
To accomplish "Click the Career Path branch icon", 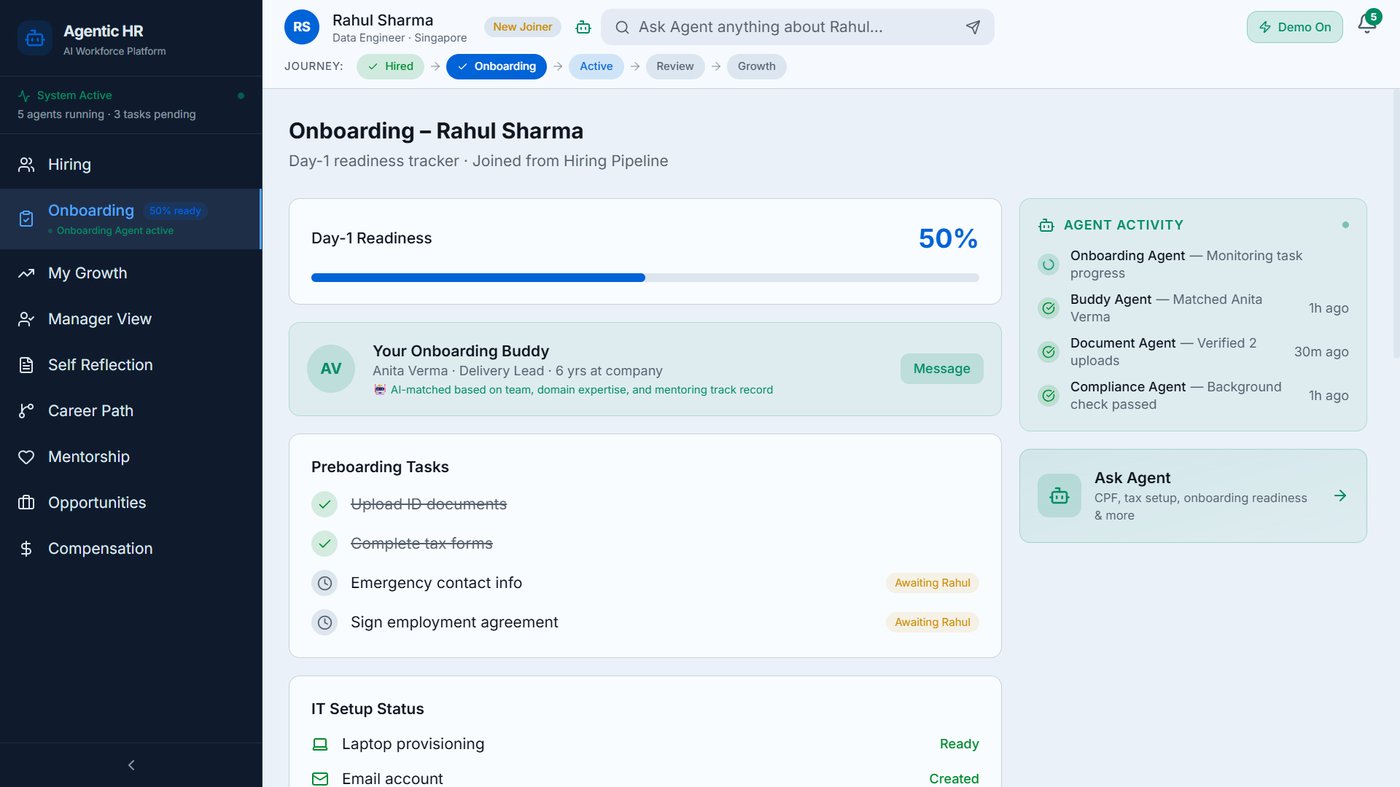I will (27, 411).
